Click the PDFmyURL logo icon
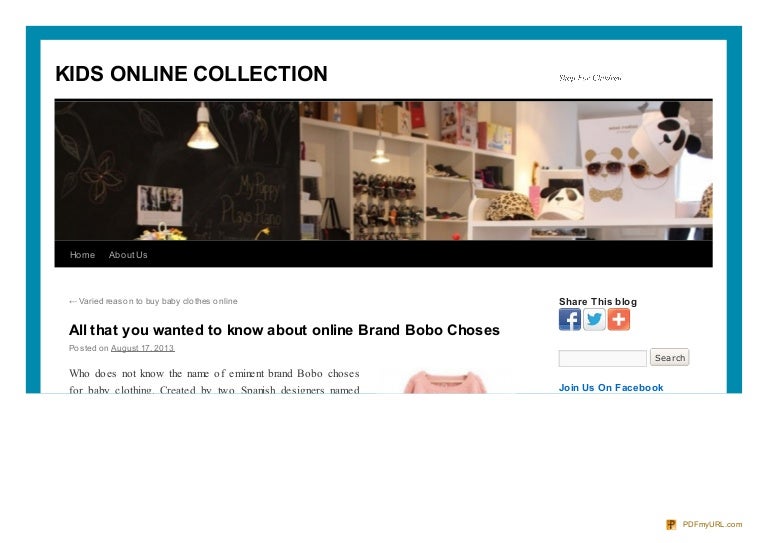 (671, 524)
